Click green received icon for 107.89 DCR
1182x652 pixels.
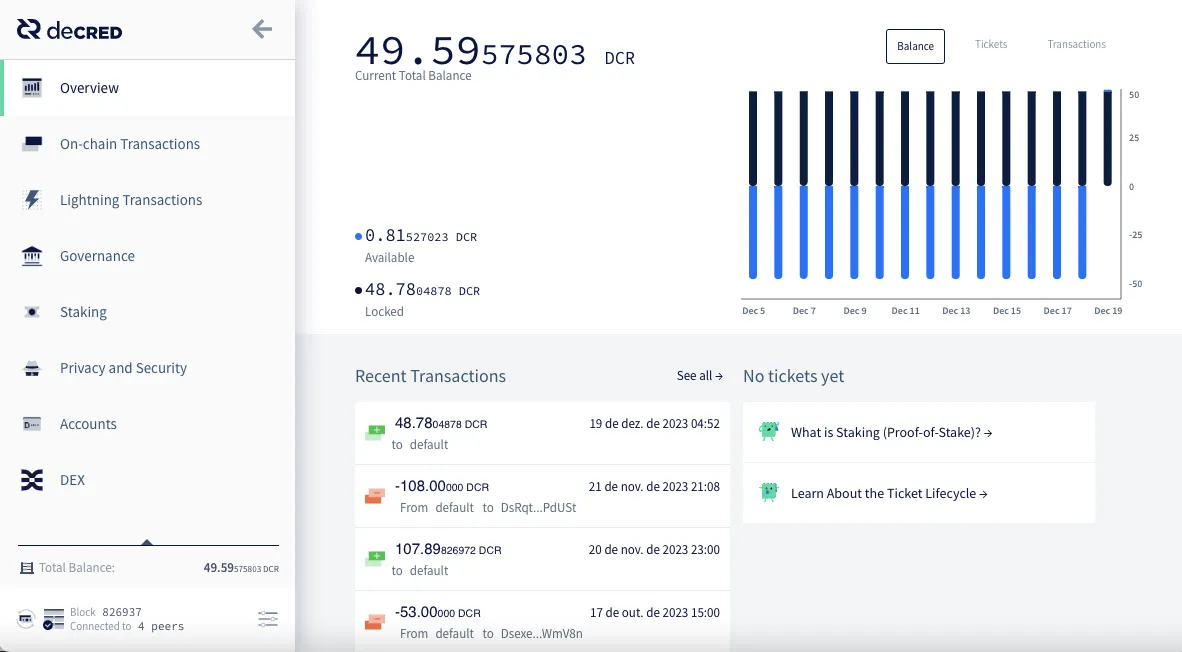[x=375, y=559]
